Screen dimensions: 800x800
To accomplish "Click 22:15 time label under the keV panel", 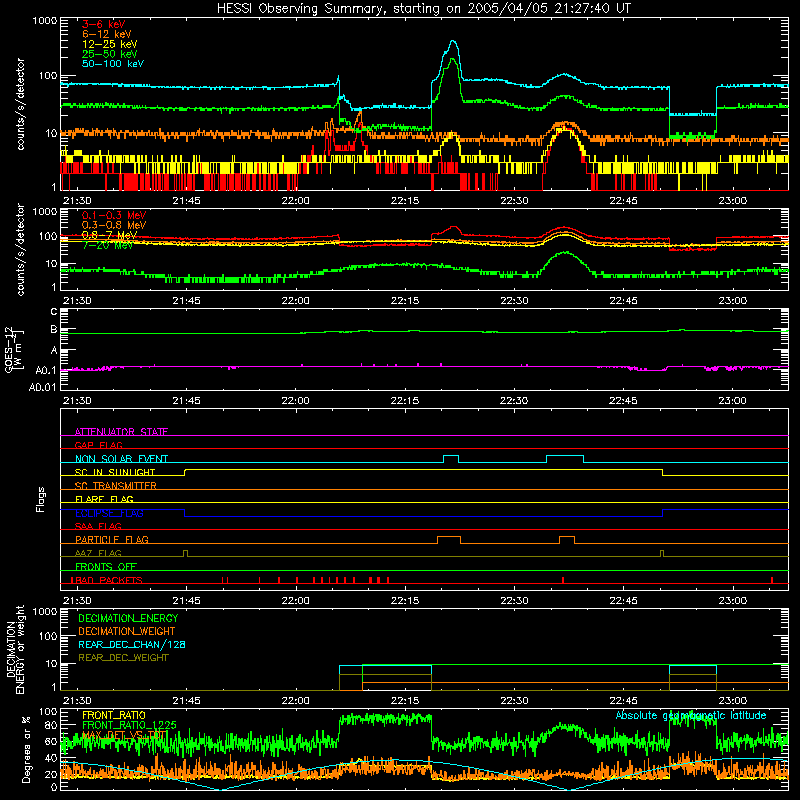I will [405, 201].
